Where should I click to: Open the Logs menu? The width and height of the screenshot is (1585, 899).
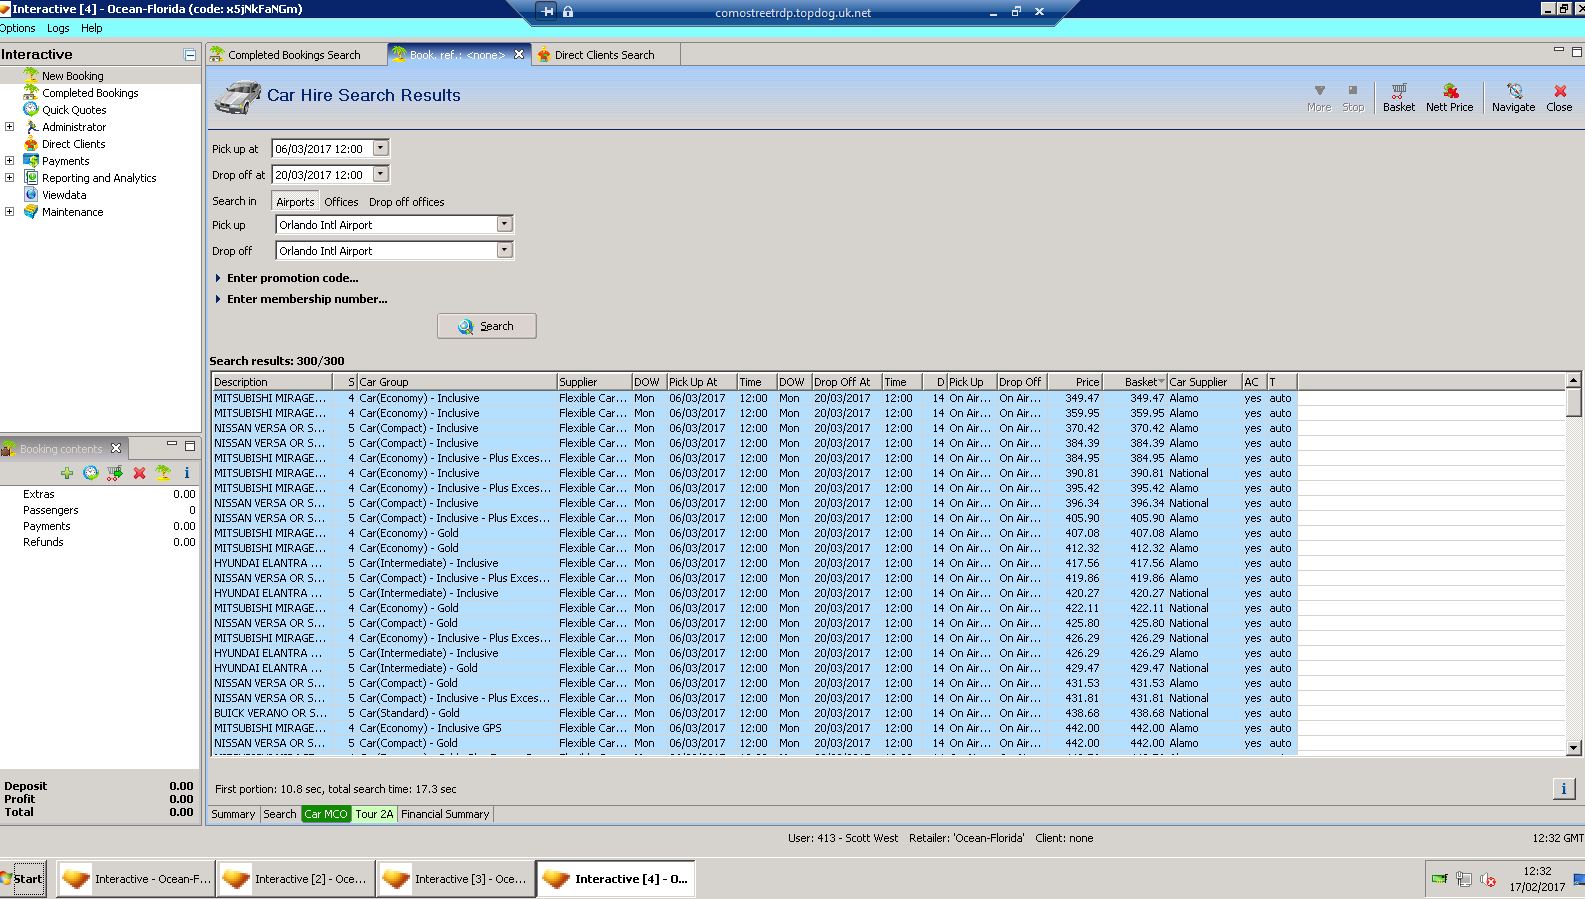coord(58,28)
